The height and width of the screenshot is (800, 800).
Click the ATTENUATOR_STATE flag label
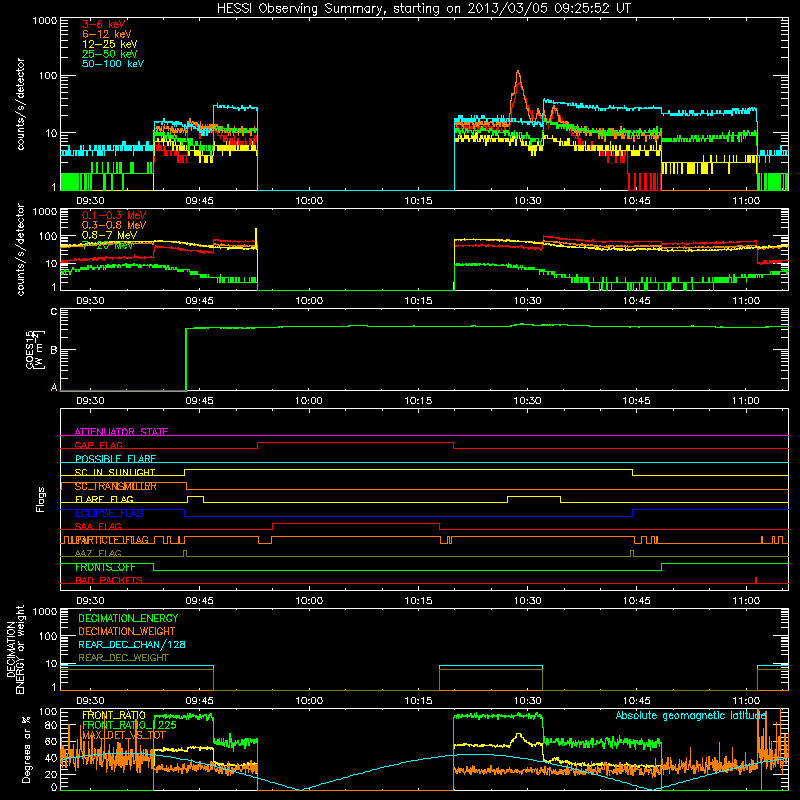(x=121, y=432)
